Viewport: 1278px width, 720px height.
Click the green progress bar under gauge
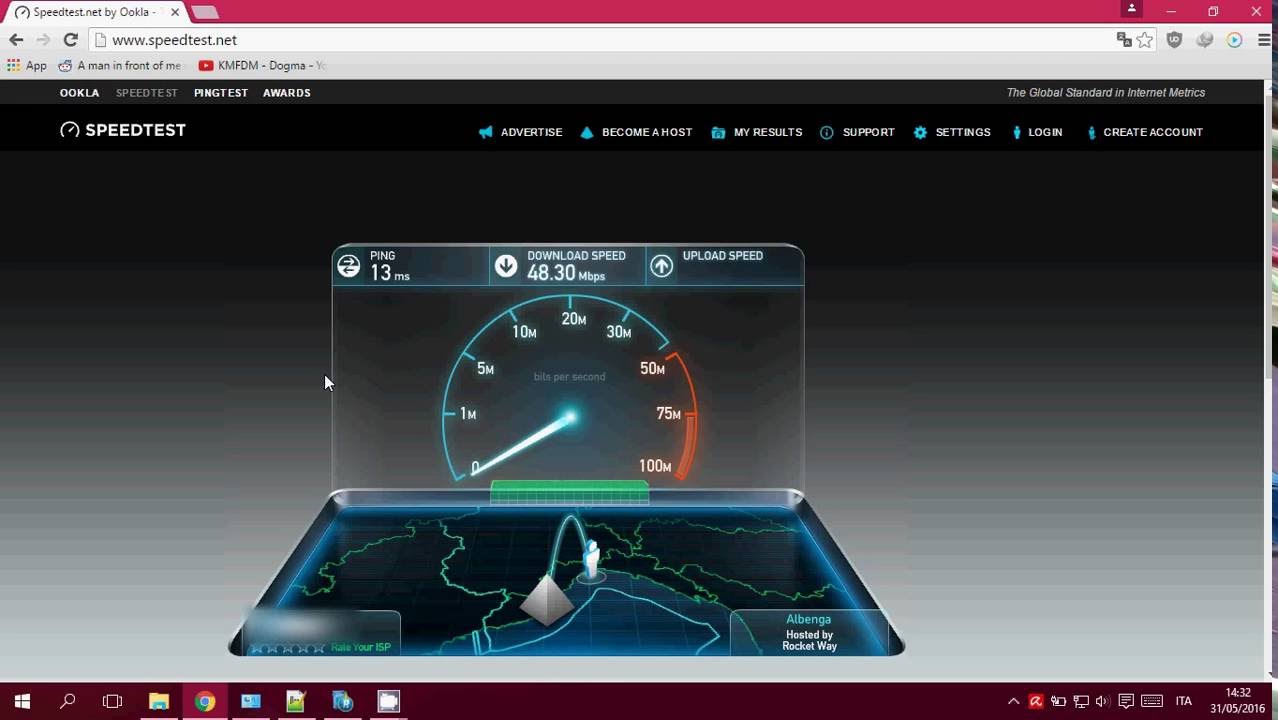click(569, 491)
